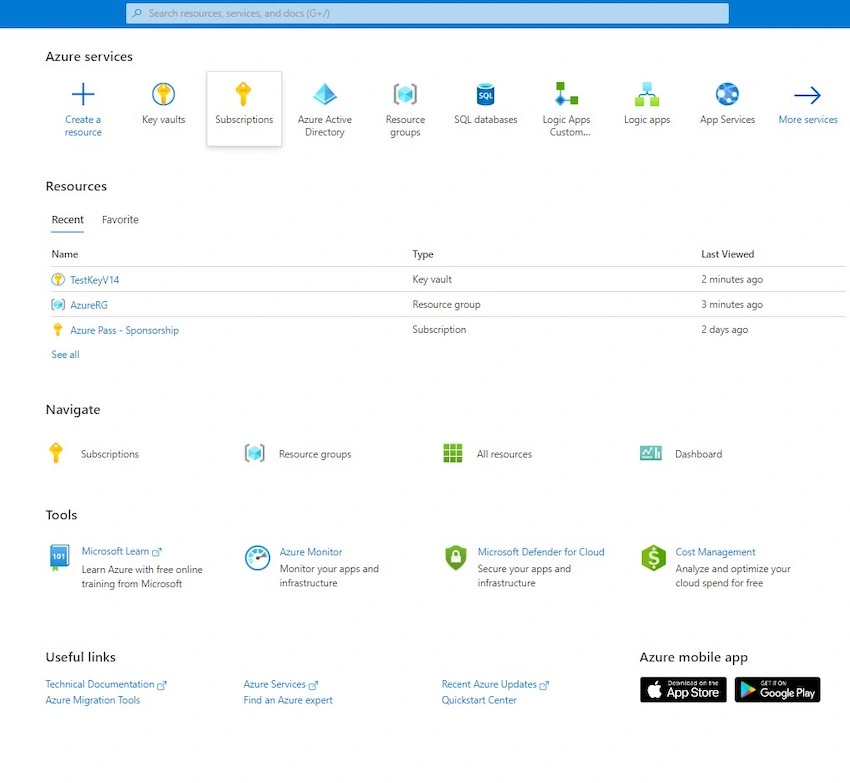Click Microsoft Defender for Cloud shield icon
The width and height of the screenshot is (850, 783).
pyautogui.click(x=455, y=557)
